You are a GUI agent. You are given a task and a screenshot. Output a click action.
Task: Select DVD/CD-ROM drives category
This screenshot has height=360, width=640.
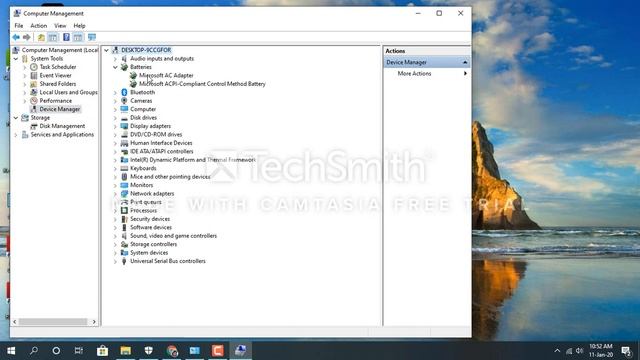[156, 134]
